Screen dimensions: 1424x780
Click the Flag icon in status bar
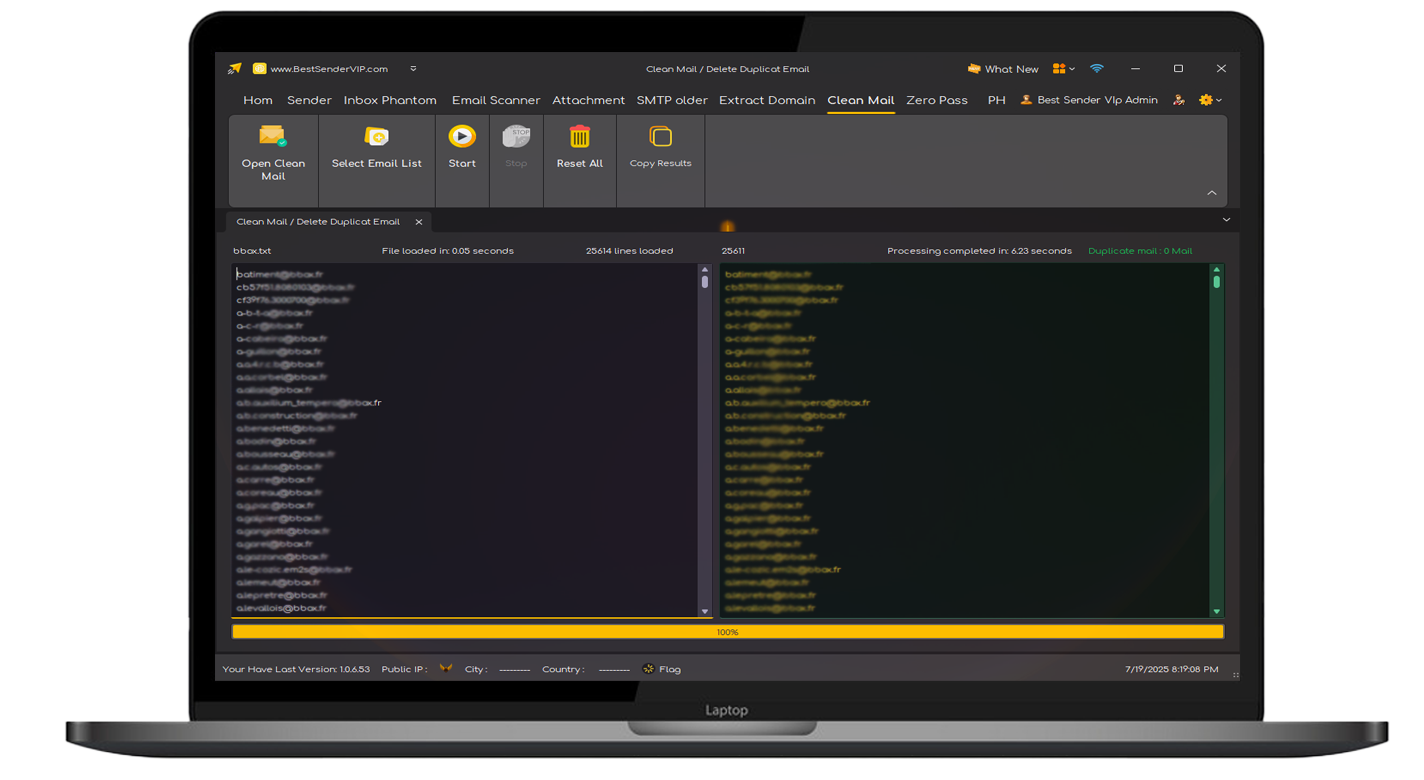click(648, 669)
